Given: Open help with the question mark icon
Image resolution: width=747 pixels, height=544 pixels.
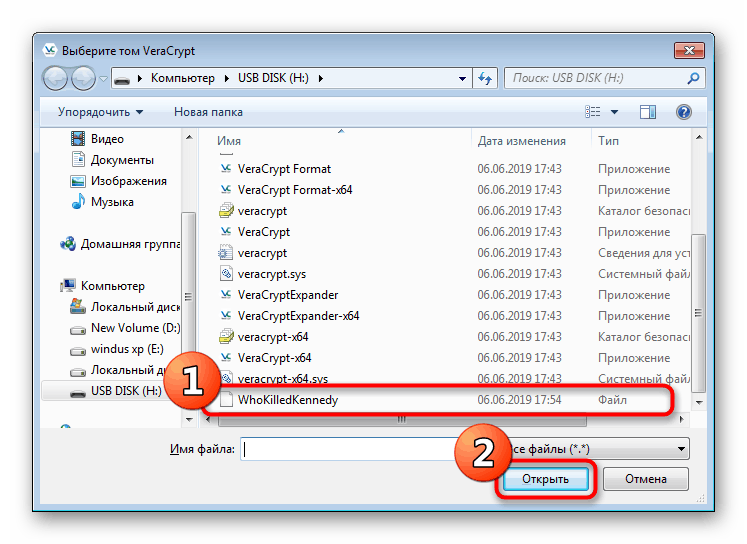Looking at the screenshot, I should [x=684, y=112].
